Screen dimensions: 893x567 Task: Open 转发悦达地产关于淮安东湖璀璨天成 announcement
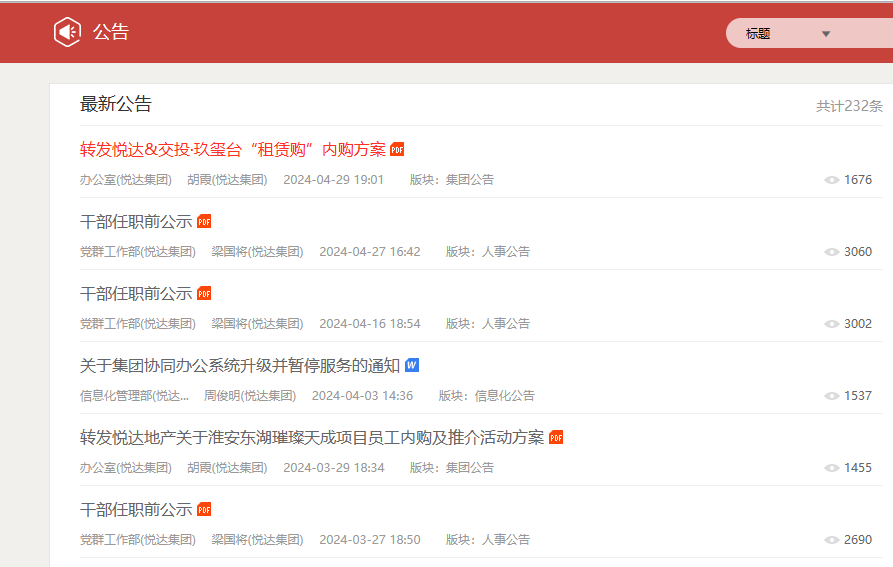pos(312,437)
